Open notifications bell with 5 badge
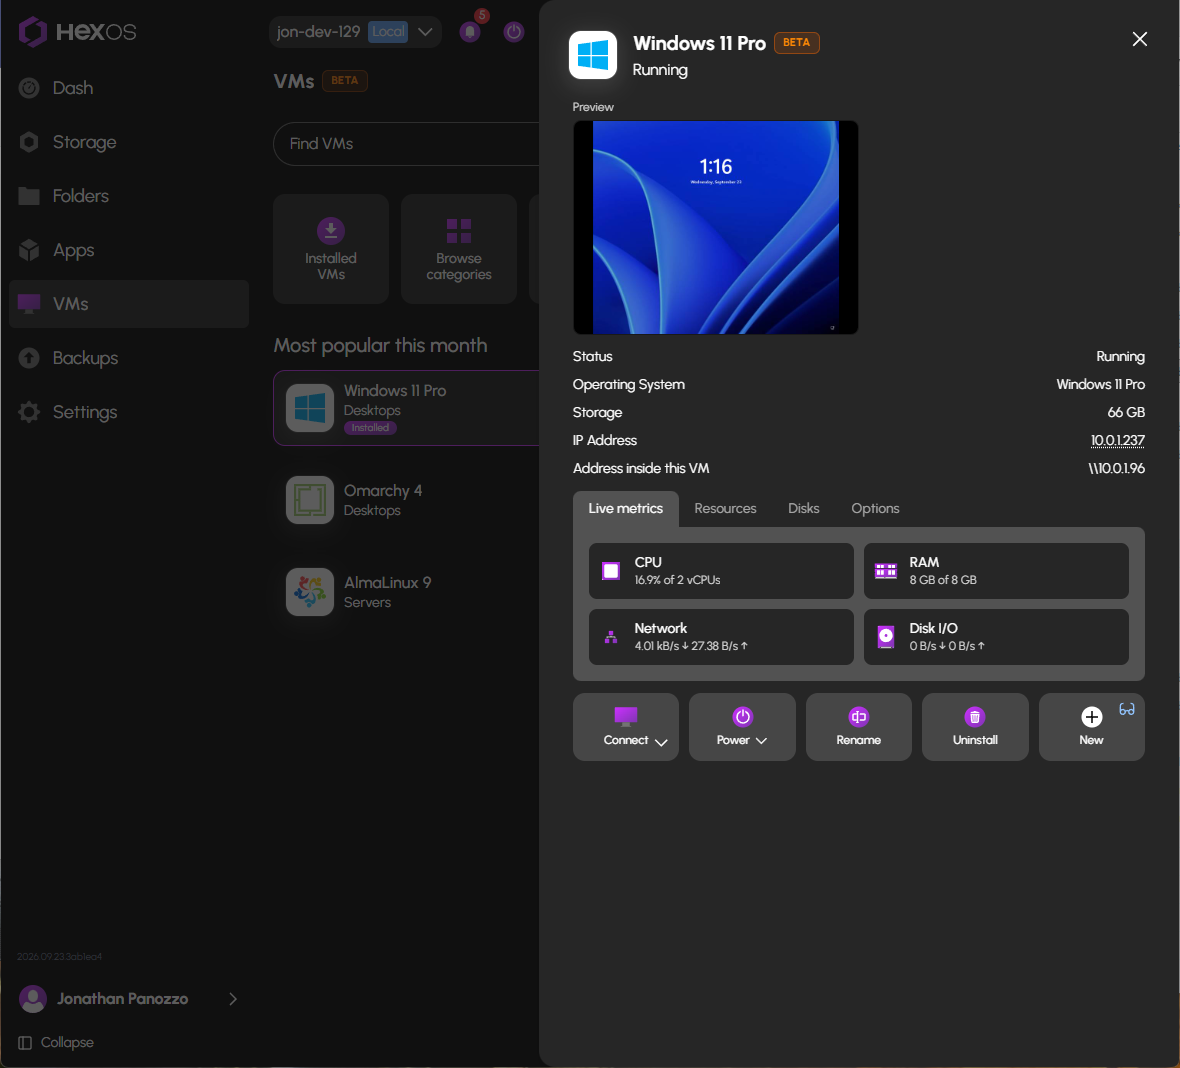 470,32
